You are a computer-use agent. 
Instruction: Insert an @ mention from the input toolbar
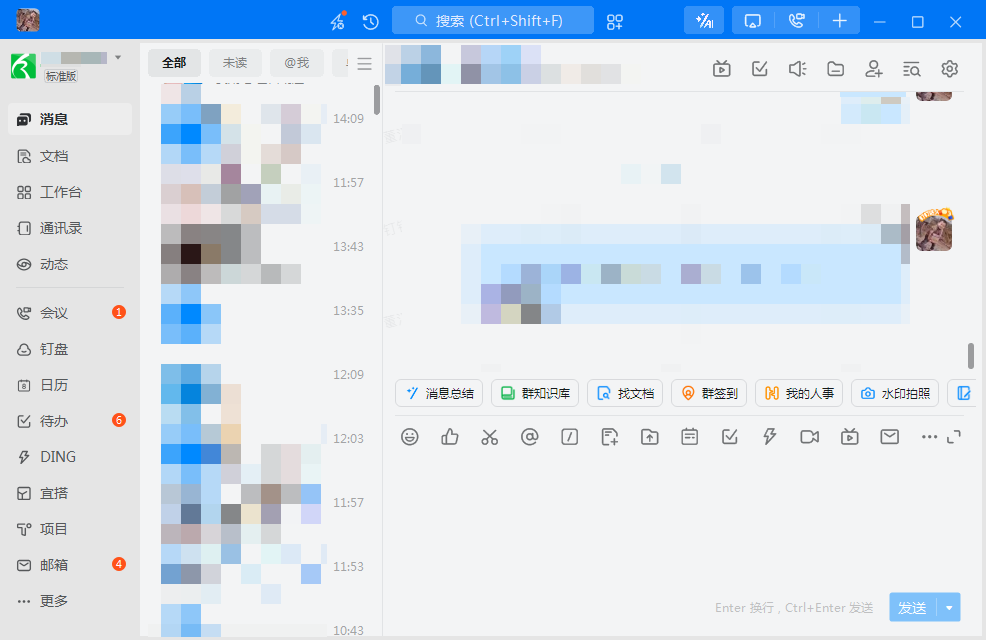(x=530, y=437)
